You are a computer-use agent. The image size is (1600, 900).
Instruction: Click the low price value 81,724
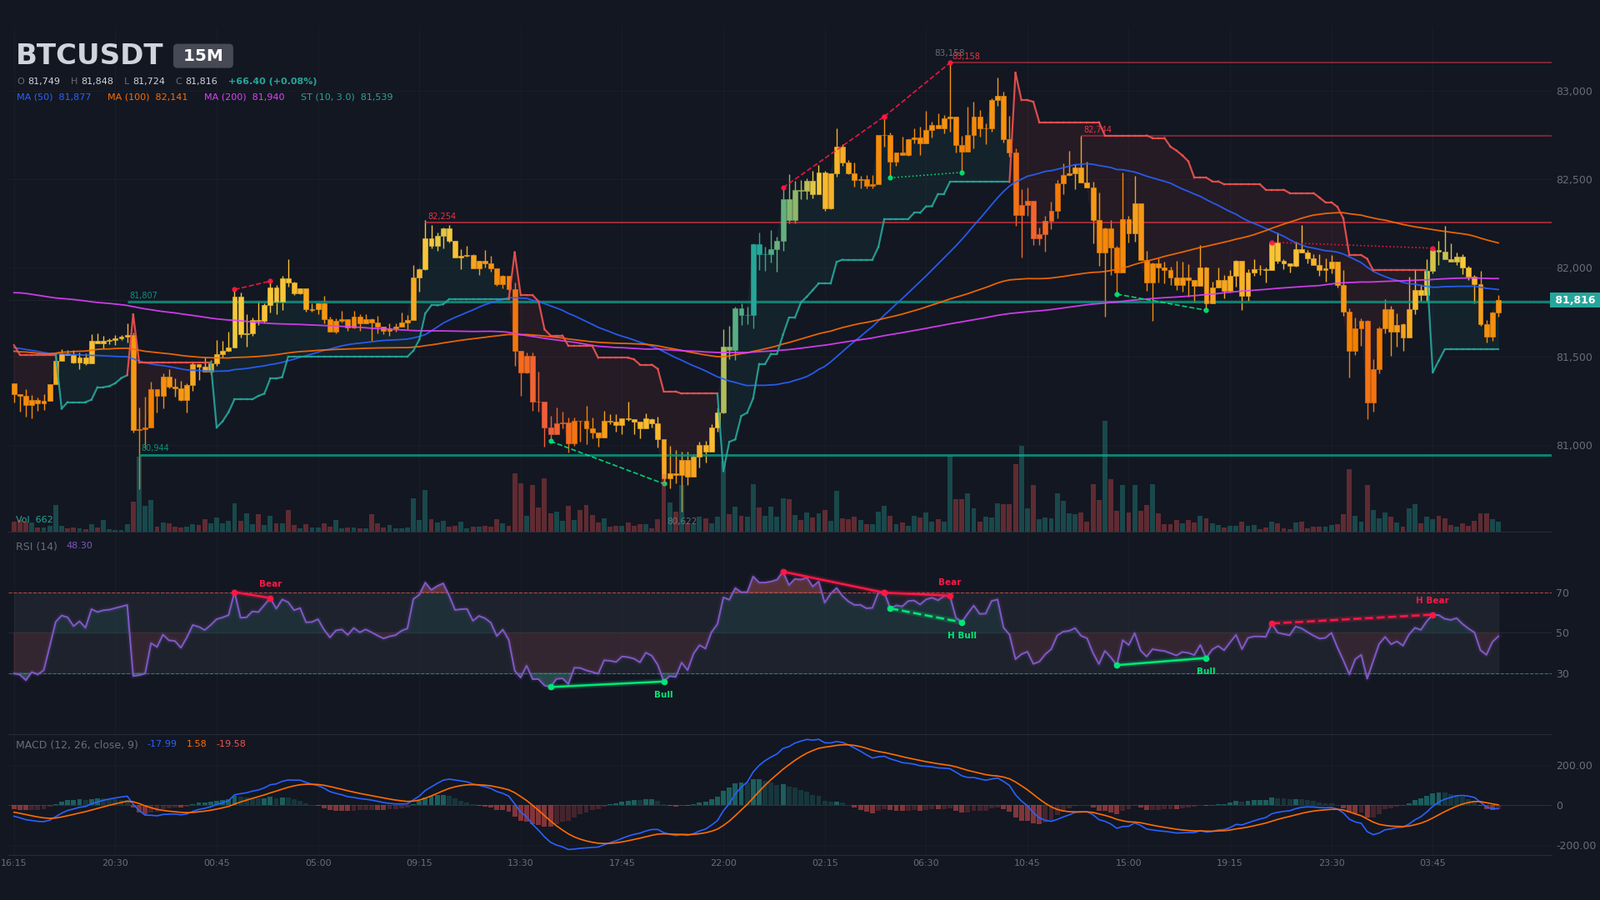149,81
